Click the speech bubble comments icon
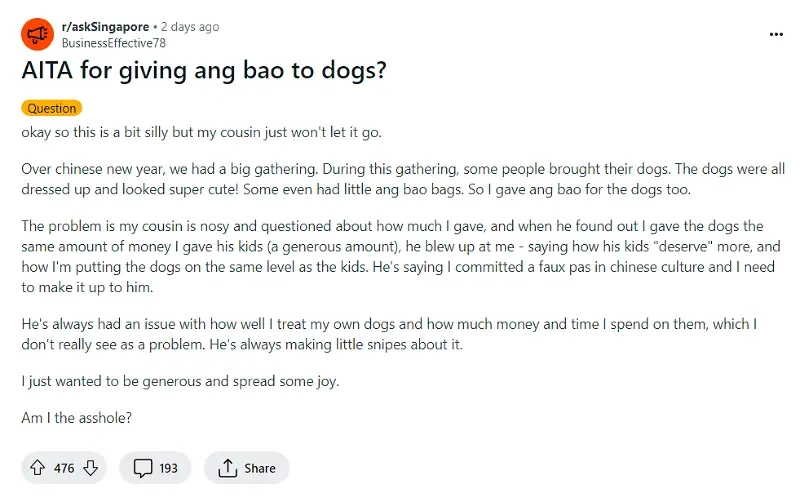The width and height of the screenshot is (800, 502). 143,468
